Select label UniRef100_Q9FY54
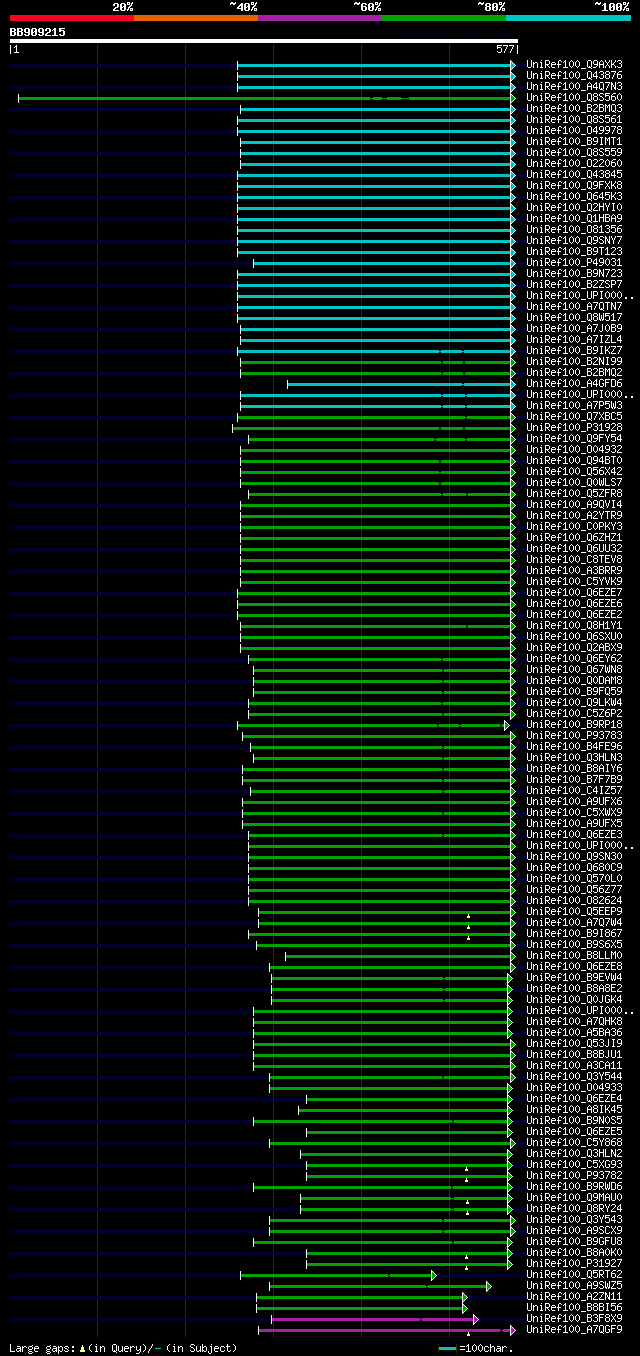The image size is (640, 1356). pyautogui.click(x=574, y=439)
